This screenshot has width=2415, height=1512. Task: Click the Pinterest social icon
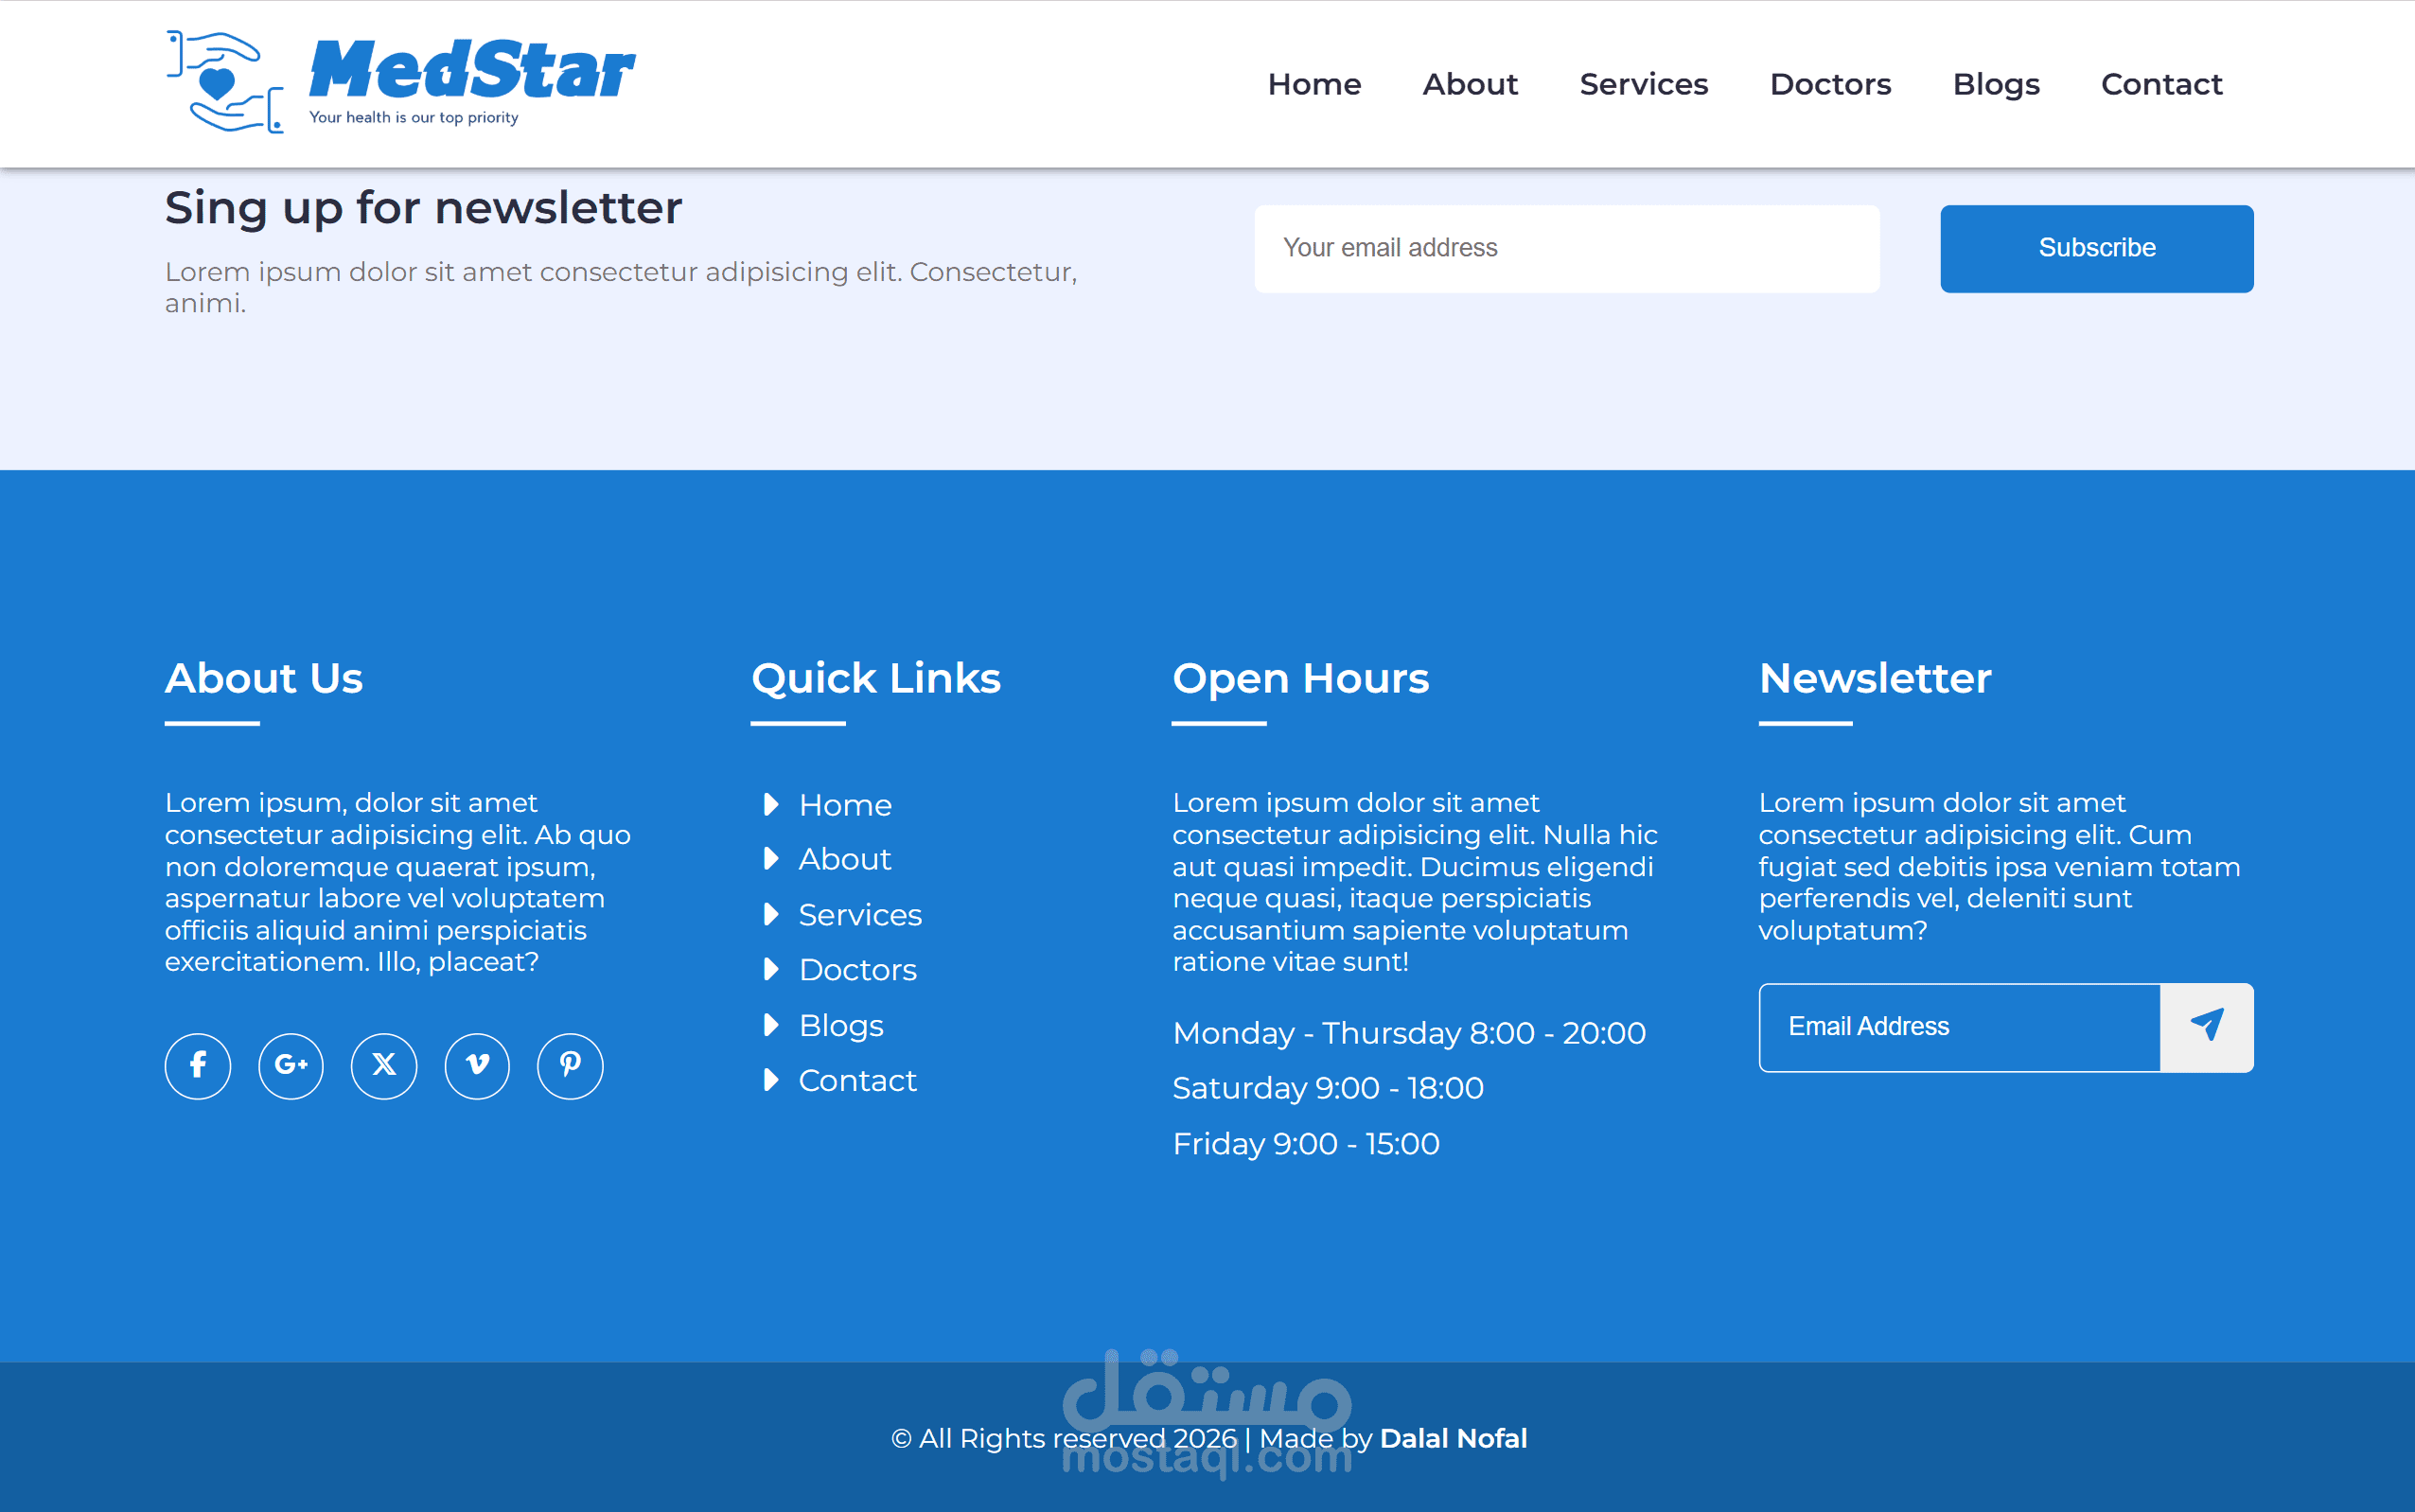(570, 1065)
